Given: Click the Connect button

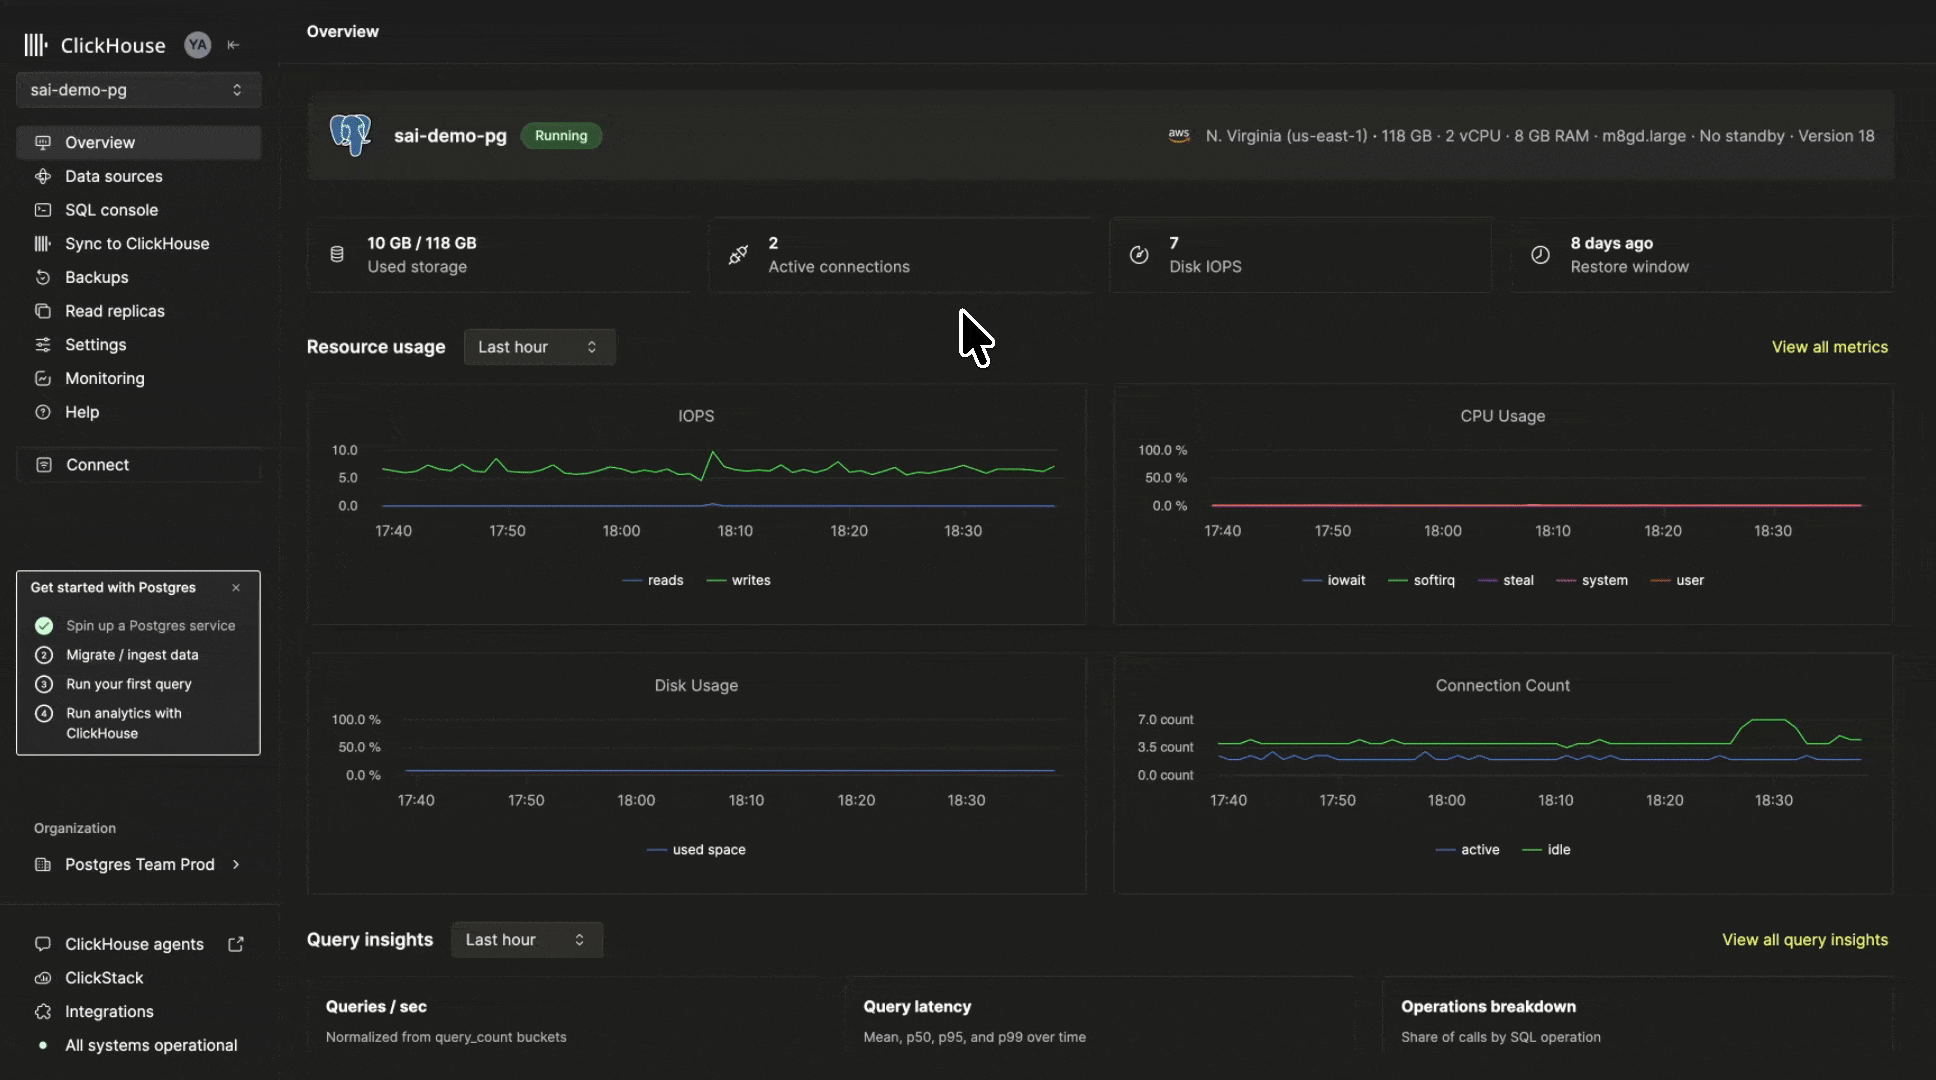Looking at the screenshot, I should click(x=138, y=465).
